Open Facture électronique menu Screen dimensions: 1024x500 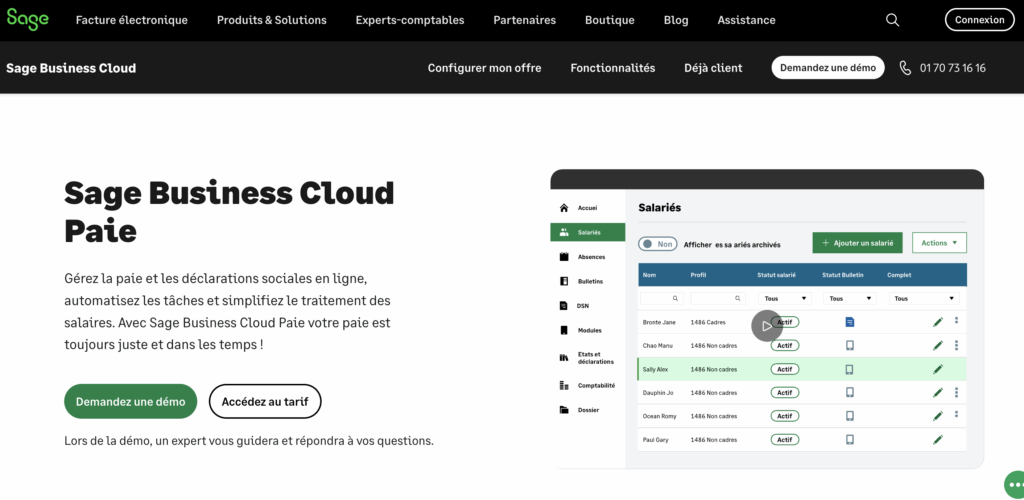point(131,20)
